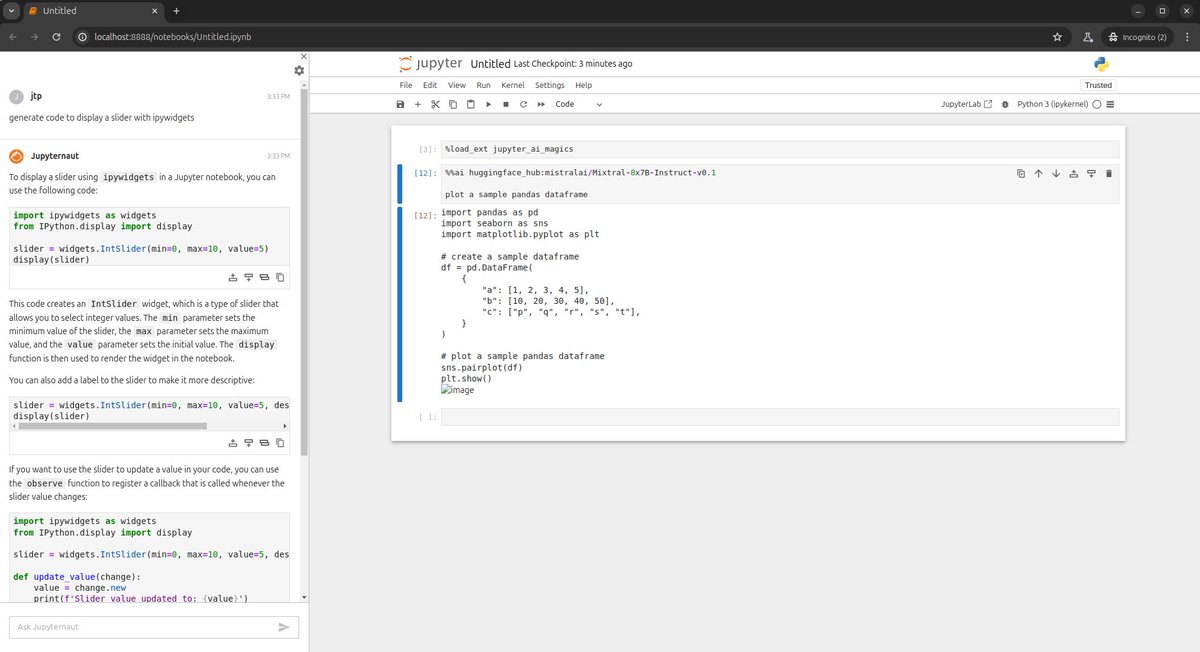Open the browser three-dot menu
The image size is (1200, 652).
(x=1185, y=37)
